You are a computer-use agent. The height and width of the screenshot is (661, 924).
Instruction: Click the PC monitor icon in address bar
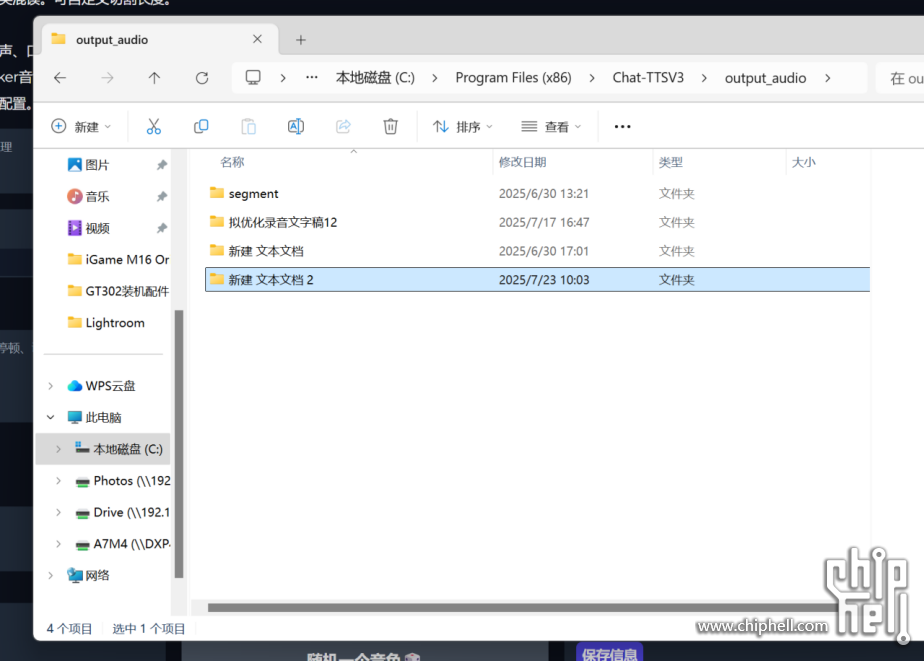click(x=253, y=78)
